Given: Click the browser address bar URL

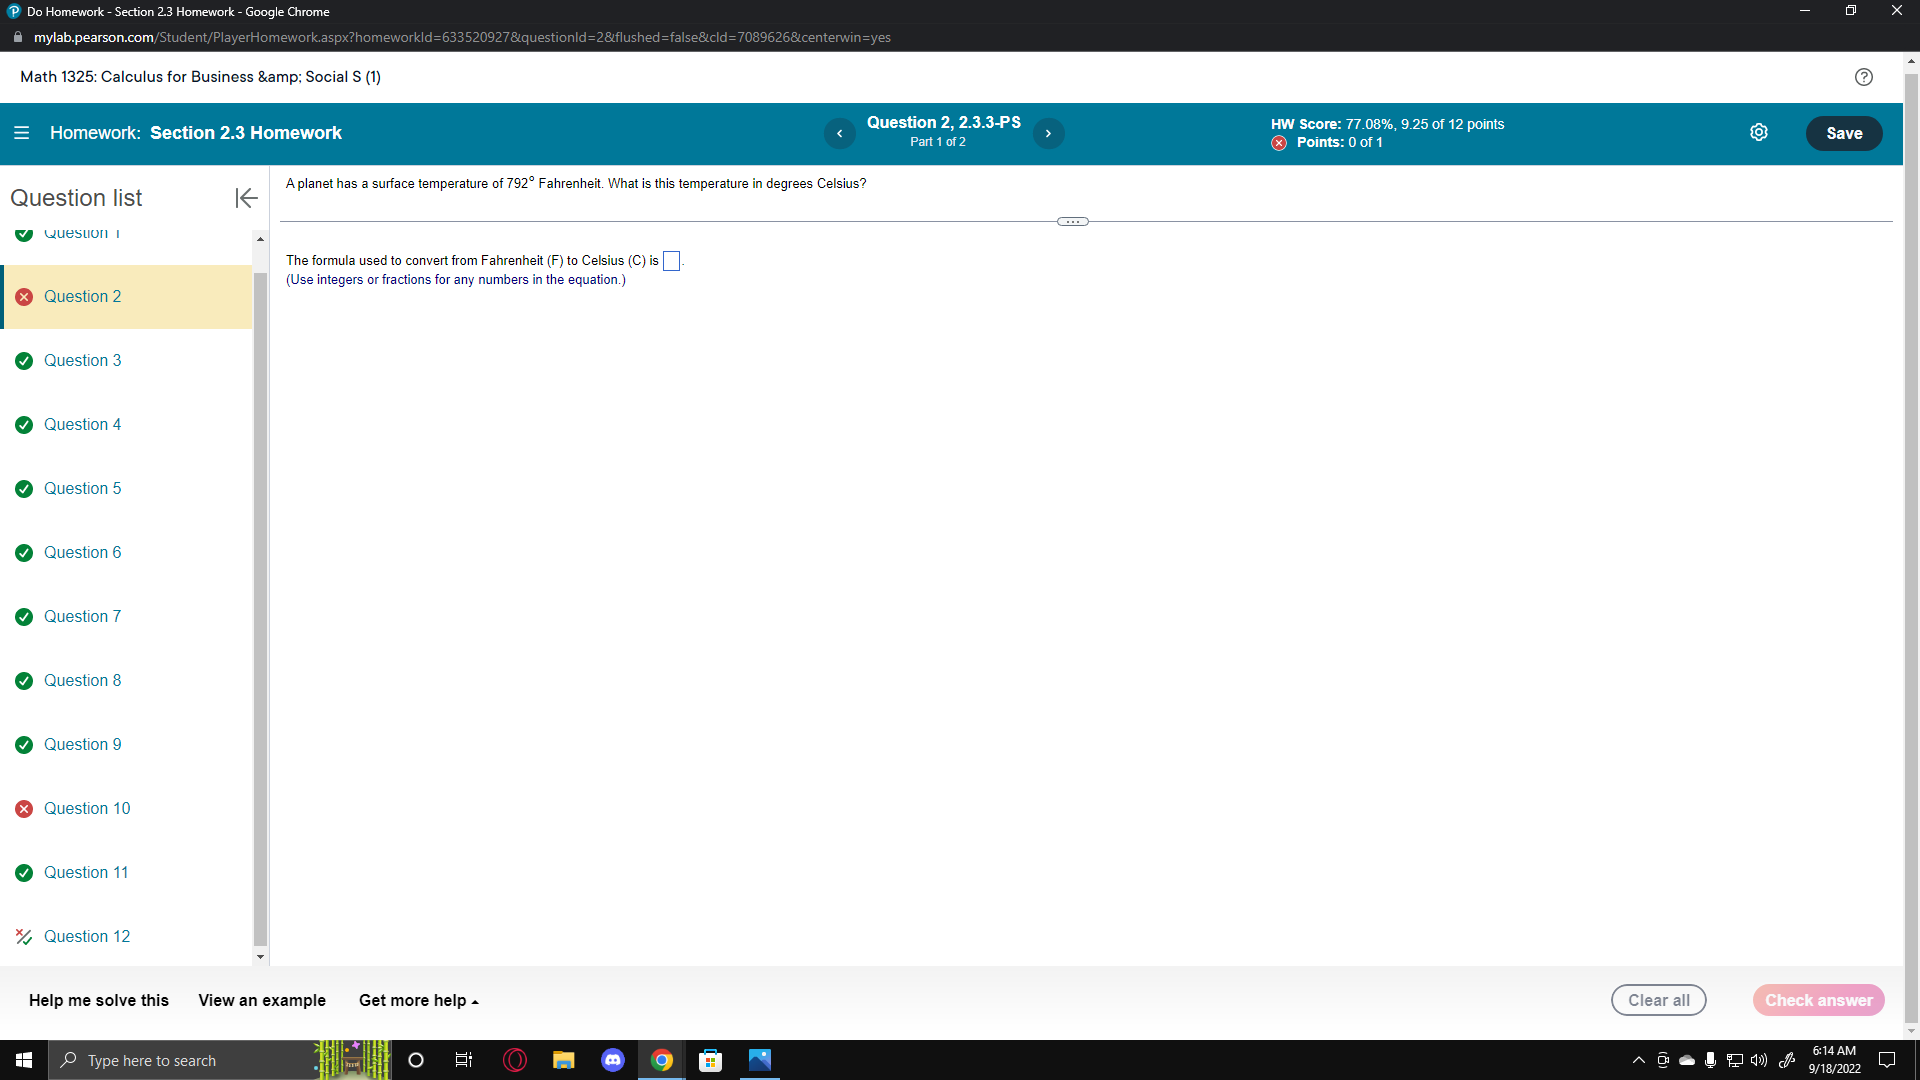Looking at the screenshot, I should [x=461, y=37].
